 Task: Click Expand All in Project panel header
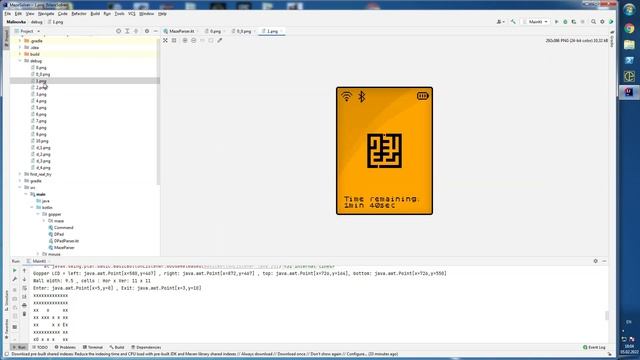click(127, 31)
